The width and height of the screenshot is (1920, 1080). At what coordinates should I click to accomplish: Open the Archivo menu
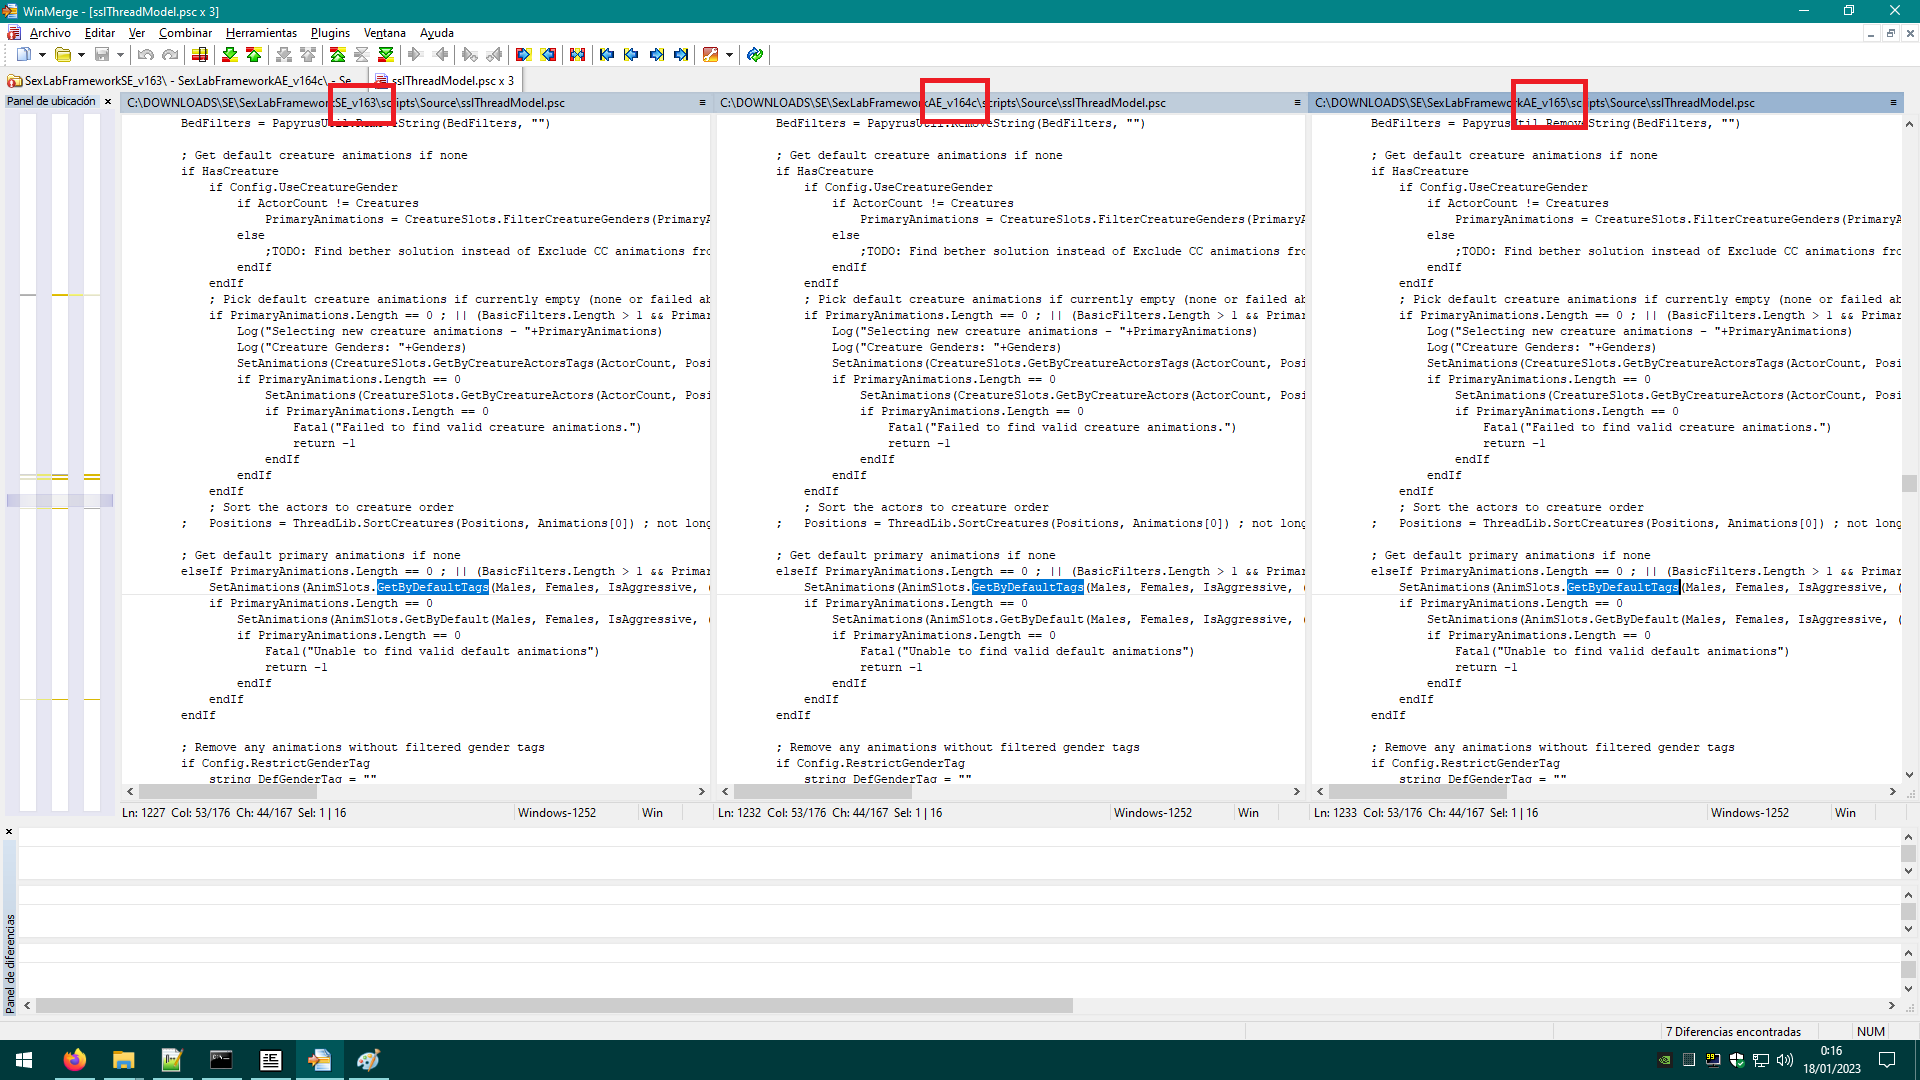tap(50, 33)
